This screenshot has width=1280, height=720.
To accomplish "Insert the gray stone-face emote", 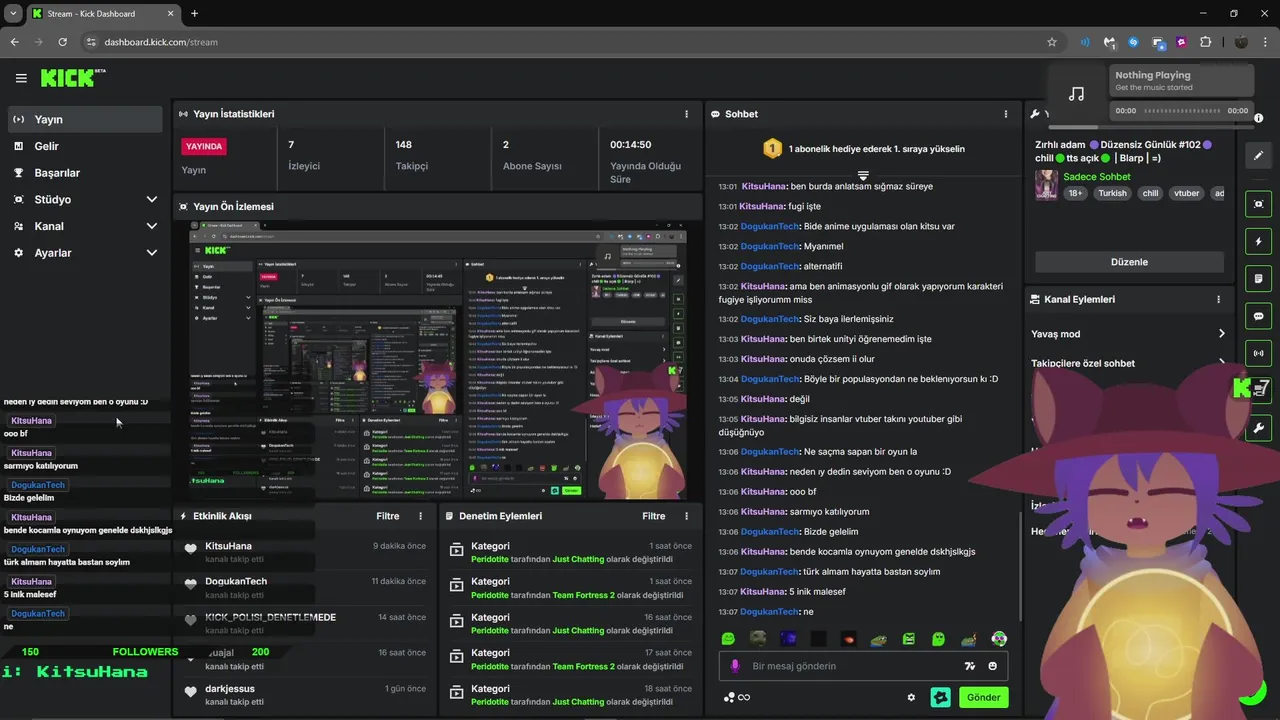I will pyautogui.click(x=758, y=639).
